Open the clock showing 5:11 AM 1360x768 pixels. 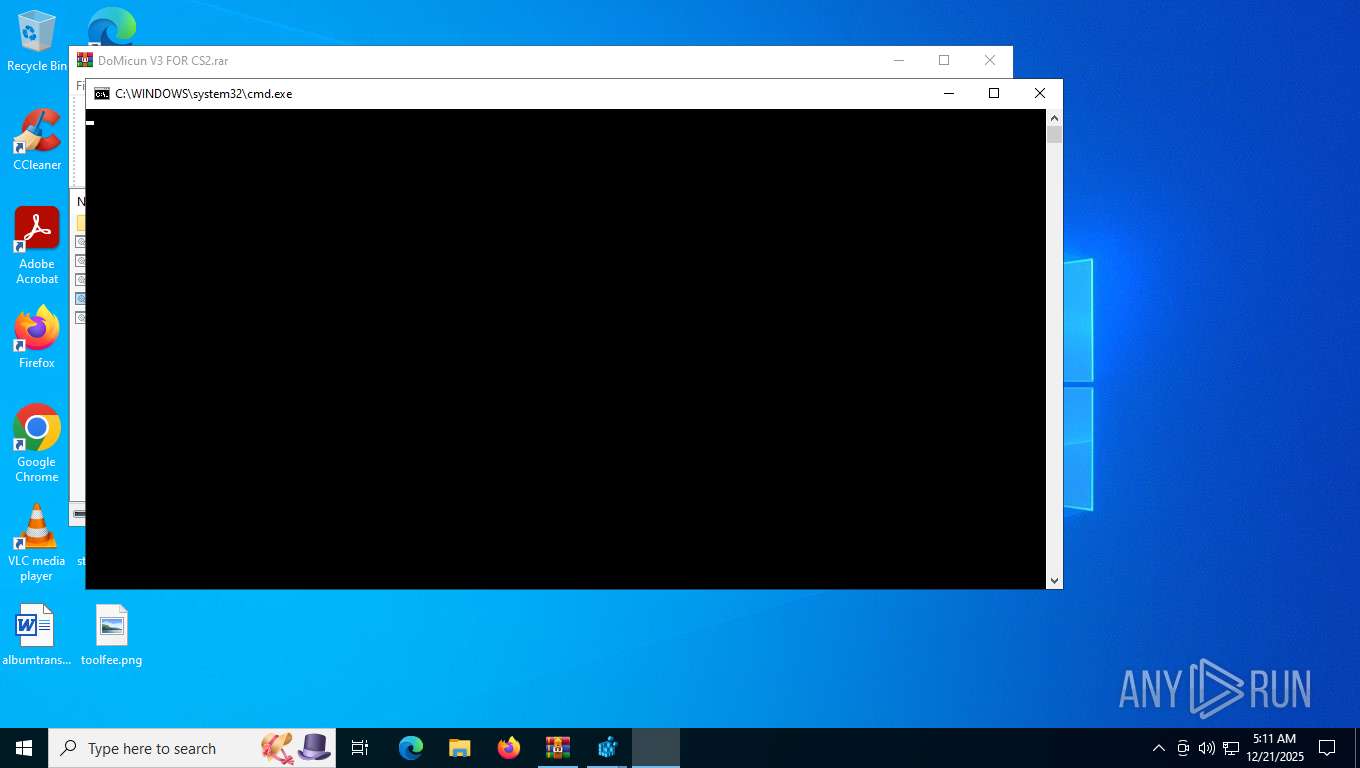pyautogui.click(x=1274, y=748)
